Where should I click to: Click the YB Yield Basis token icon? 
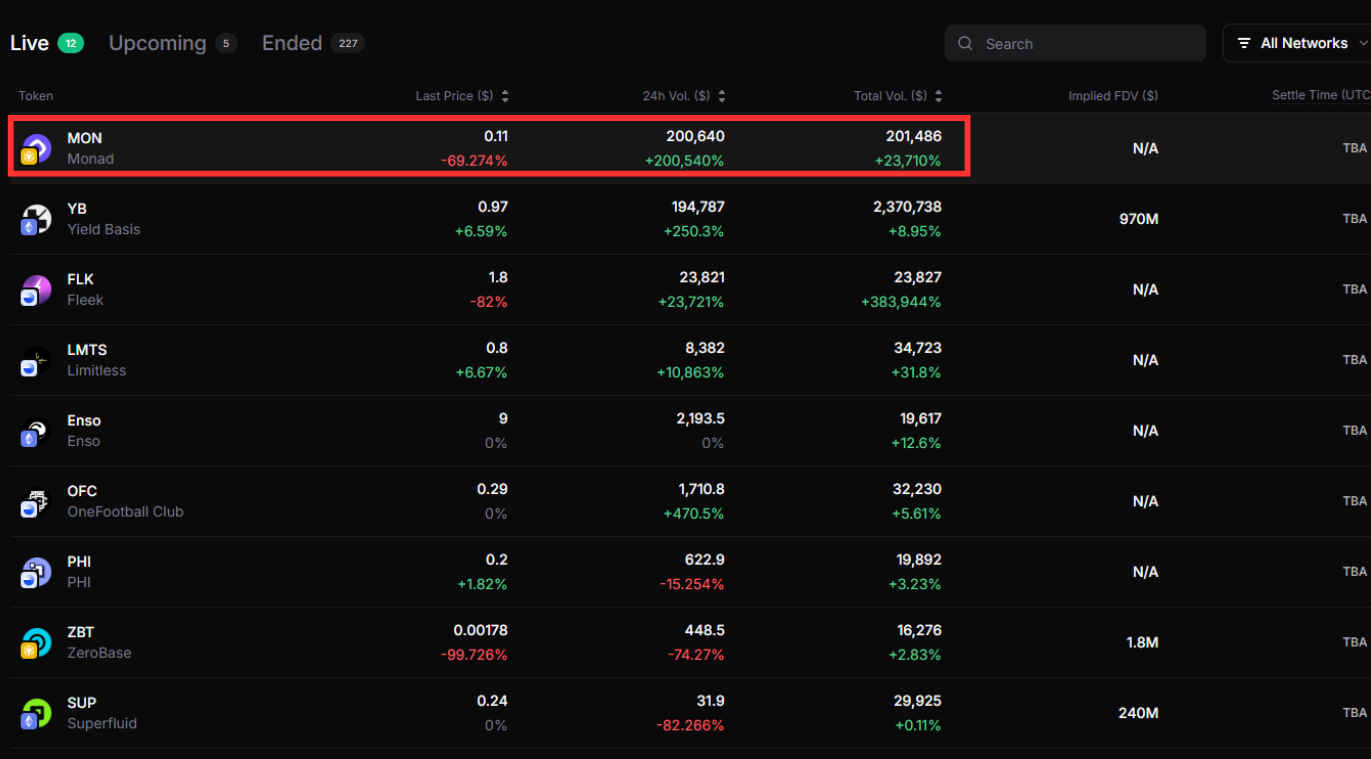tap(36, 219)
